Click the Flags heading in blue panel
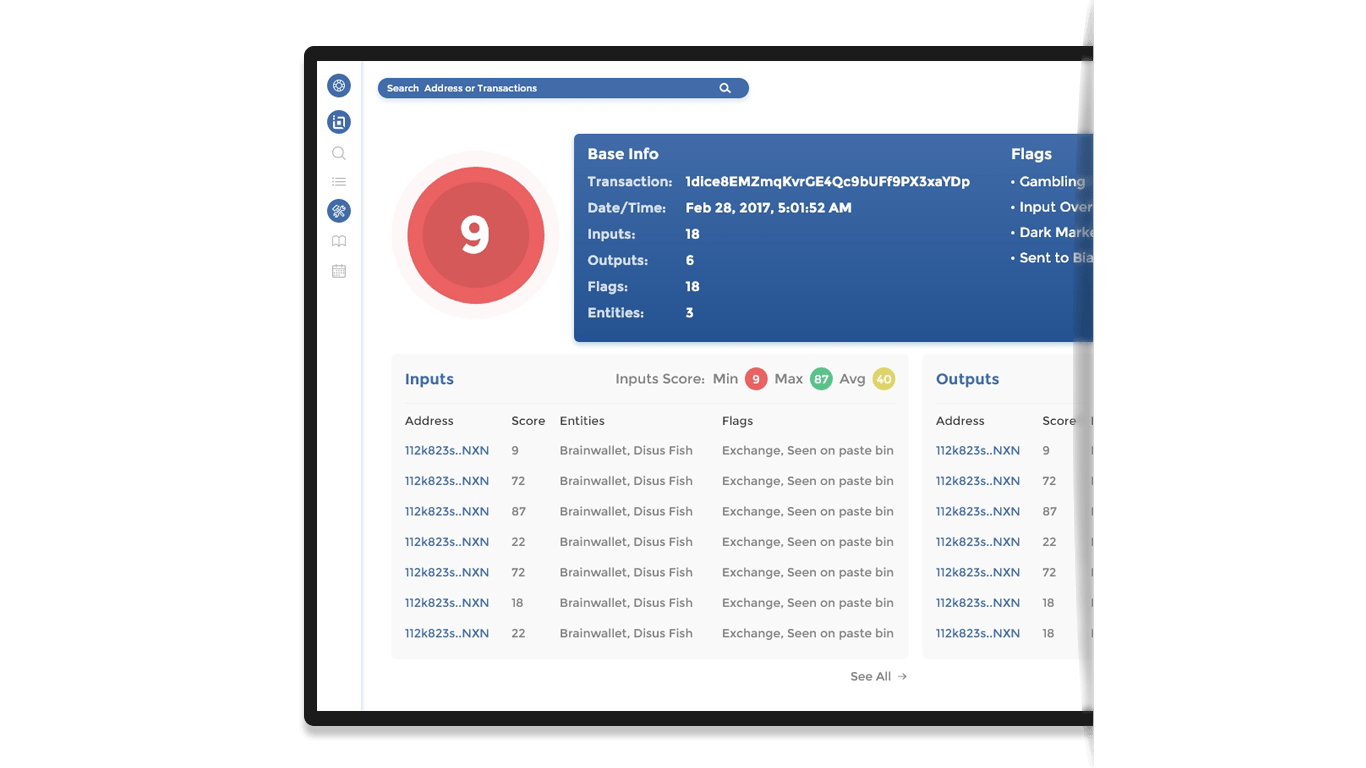The height and width of the screenshot is (768, 1366). point(1031,154)
